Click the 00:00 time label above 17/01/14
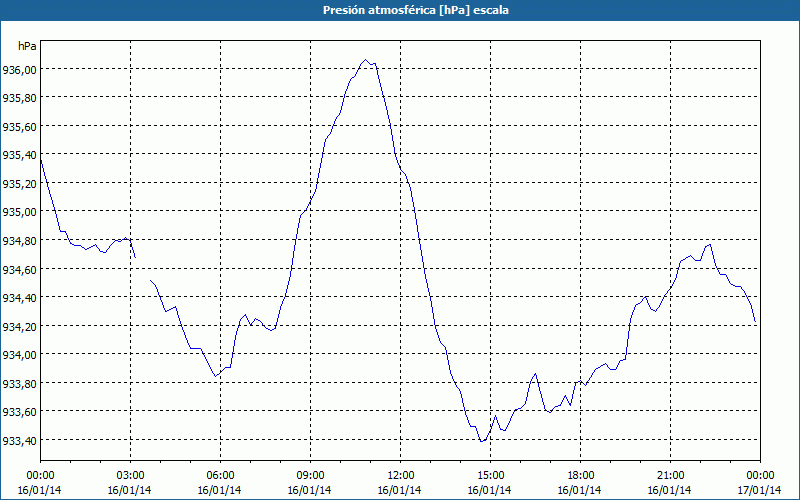This screenshot has height=500, width=800. click(x=760, y=476)
